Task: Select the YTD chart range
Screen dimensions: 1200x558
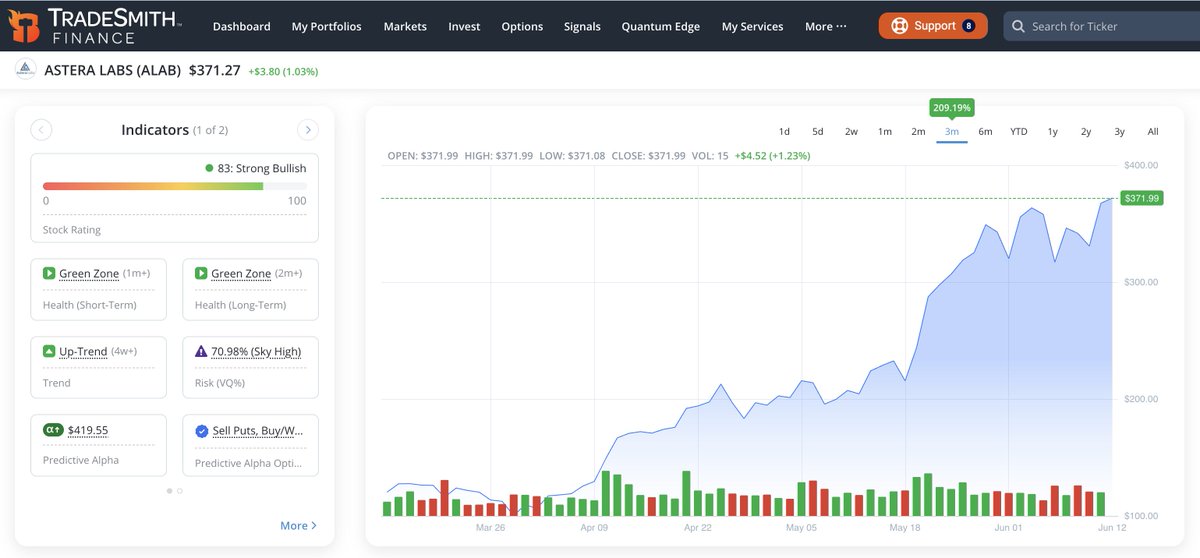Action: point(1019,131)
